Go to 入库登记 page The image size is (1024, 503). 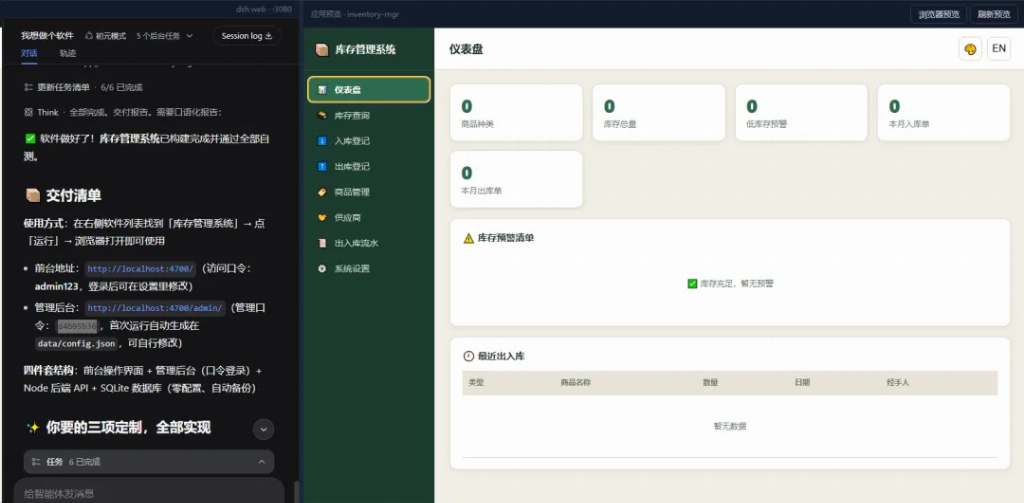[368, 141]
